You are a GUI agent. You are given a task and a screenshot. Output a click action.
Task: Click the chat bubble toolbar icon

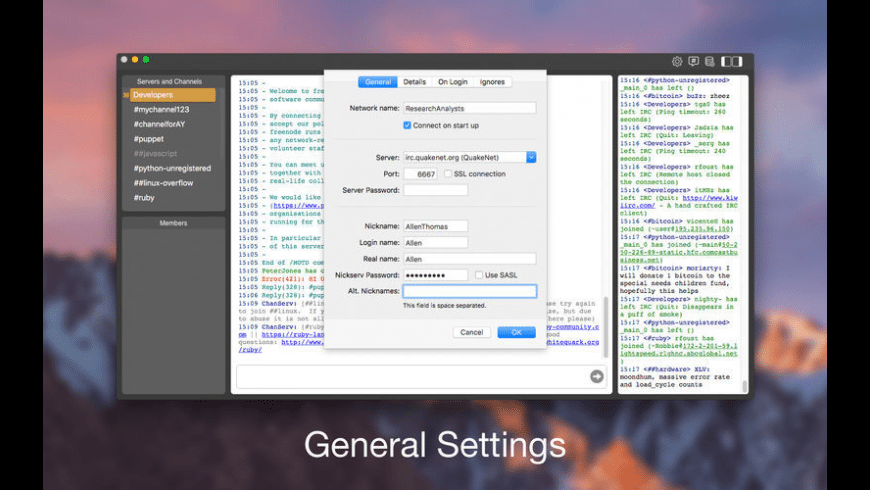coord(694,61)
